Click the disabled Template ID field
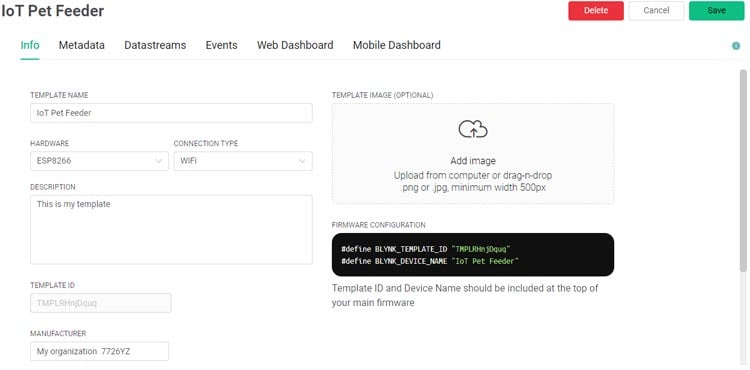The height and width of the screenshot is (370, 750). [100, 303]
